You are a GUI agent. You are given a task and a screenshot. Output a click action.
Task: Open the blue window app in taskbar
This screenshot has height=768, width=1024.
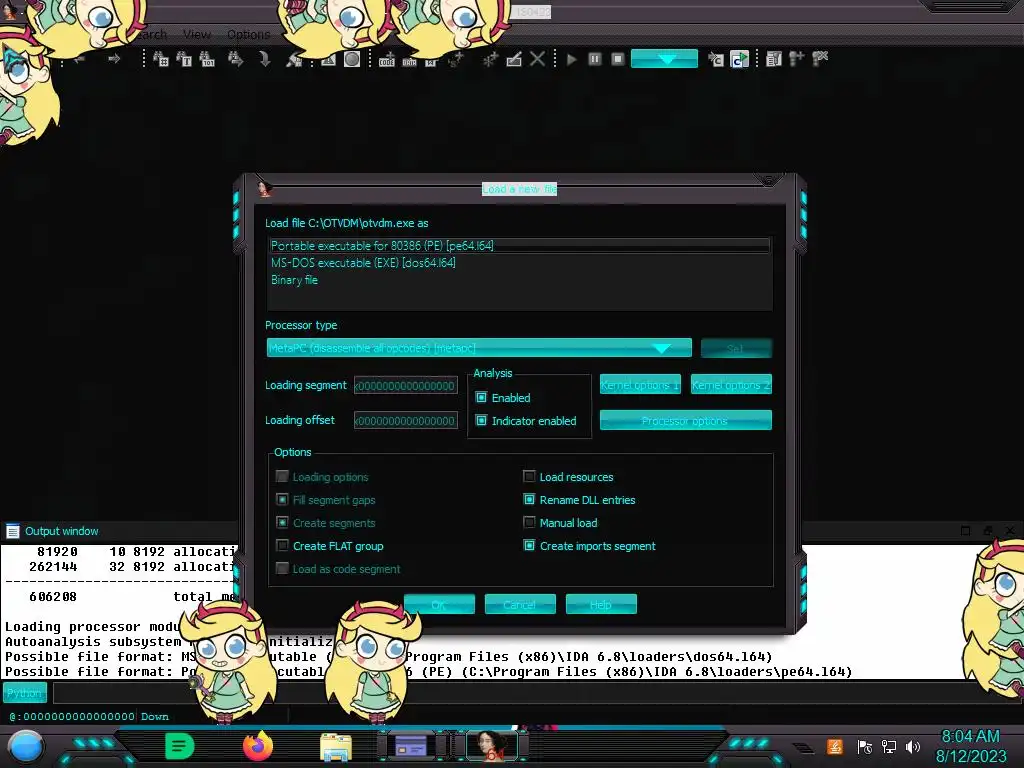pos(411,746)
